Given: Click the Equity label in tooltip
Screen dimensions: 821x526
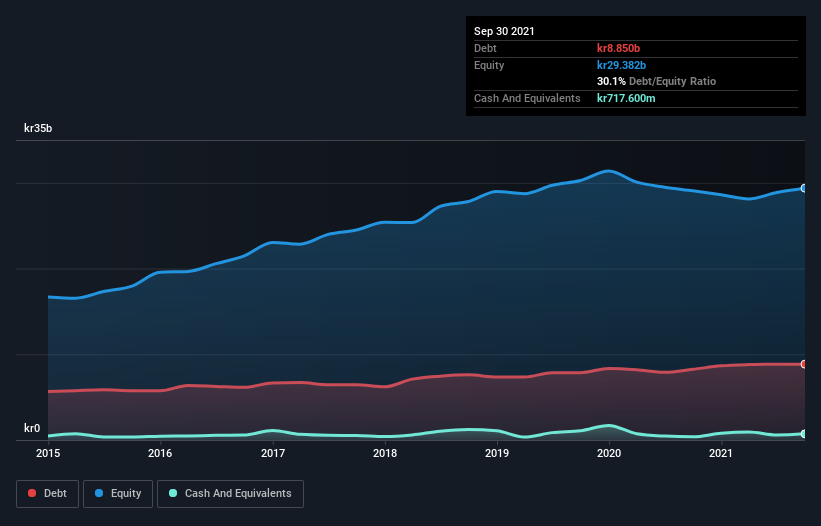Looking at the screenshot, I should pos(489,65).
